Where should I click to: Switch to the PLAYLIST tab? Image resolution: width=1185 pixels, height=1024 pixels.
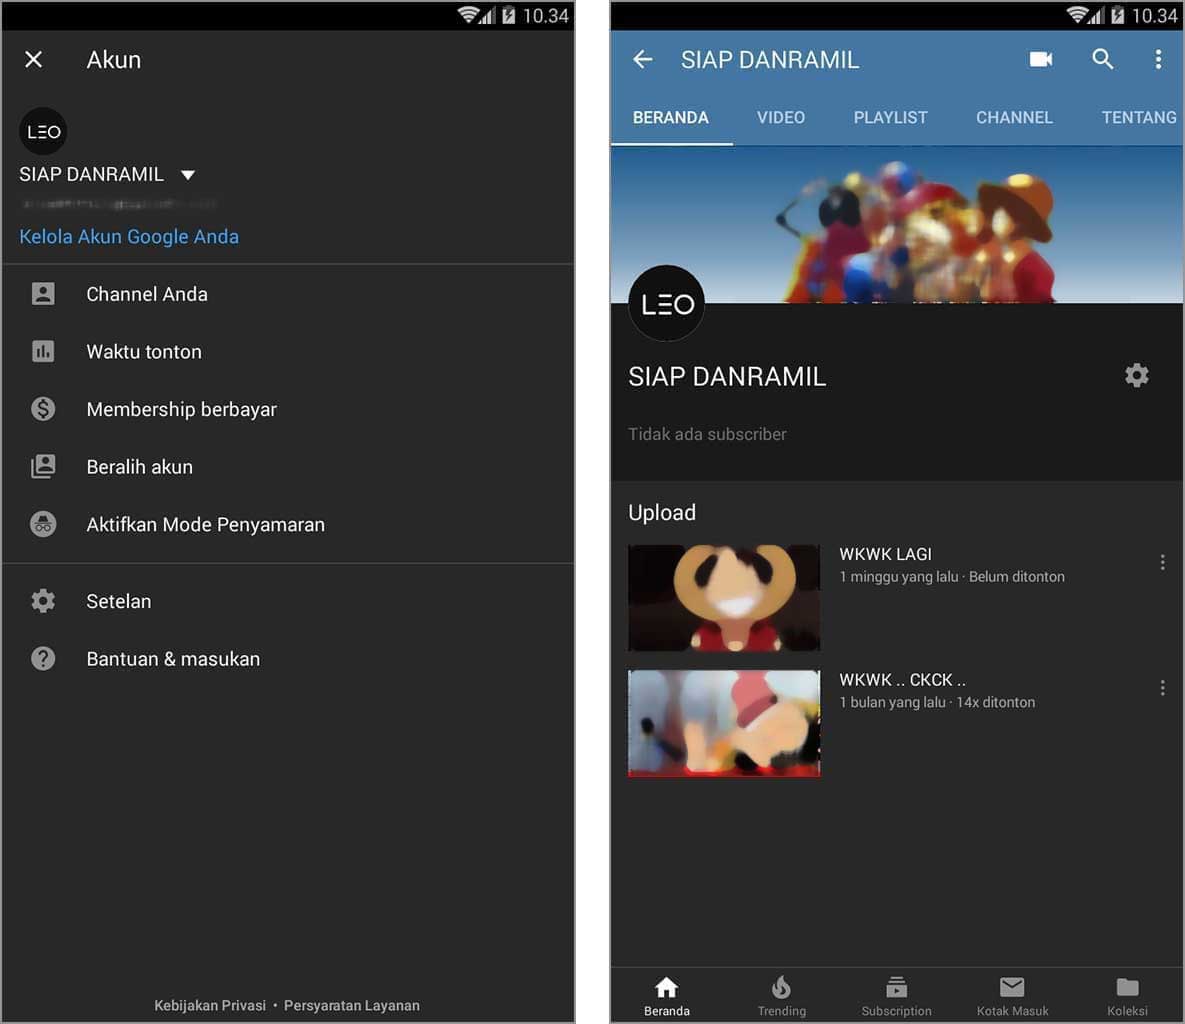coord(890,117)
